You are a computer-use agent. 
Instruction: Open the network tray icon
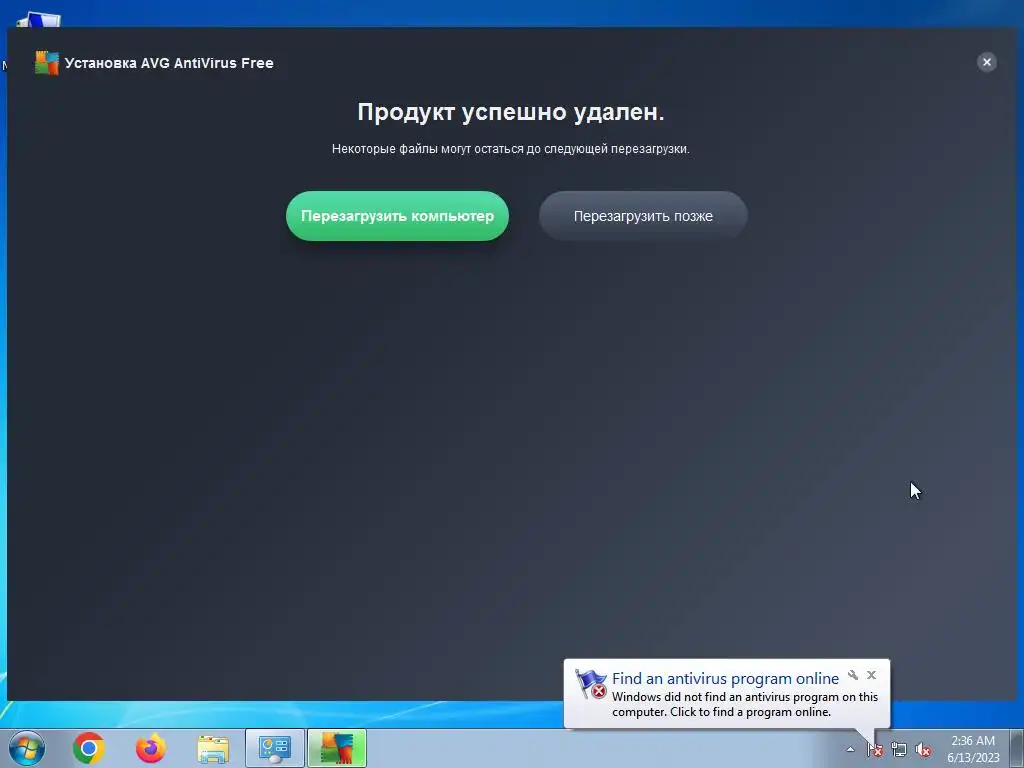[899, 749]
